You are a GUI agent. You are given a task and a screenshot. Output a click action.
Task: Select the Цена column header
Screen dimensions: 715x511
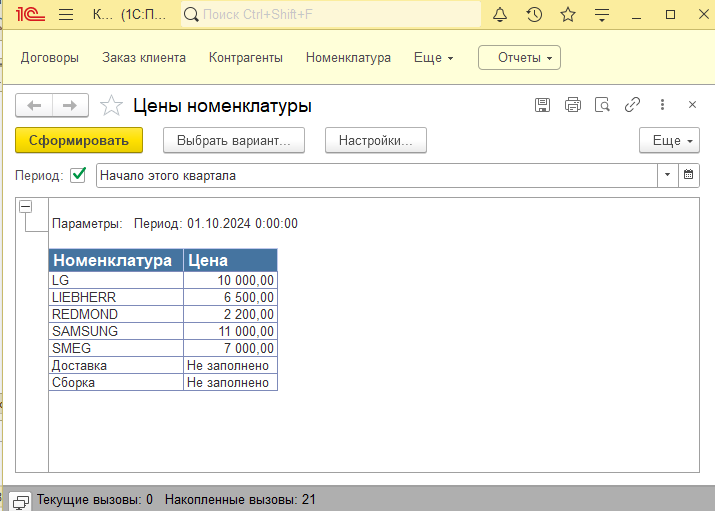[x=230, y=260]
